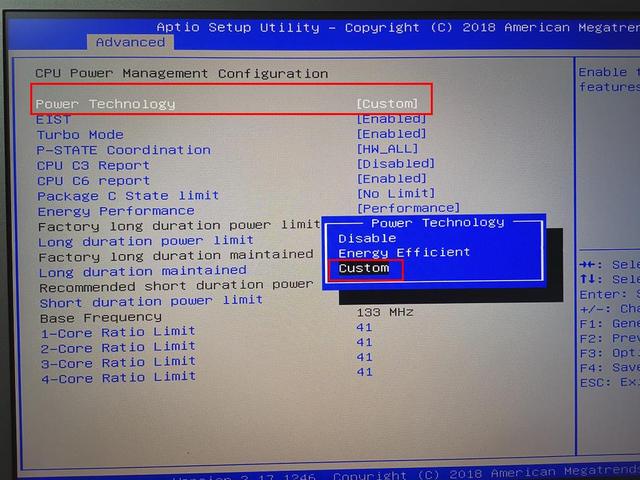The image size is (640, 480).
Task: Select 3-Core Ratio Limit label
Action: tap(118, 362)
